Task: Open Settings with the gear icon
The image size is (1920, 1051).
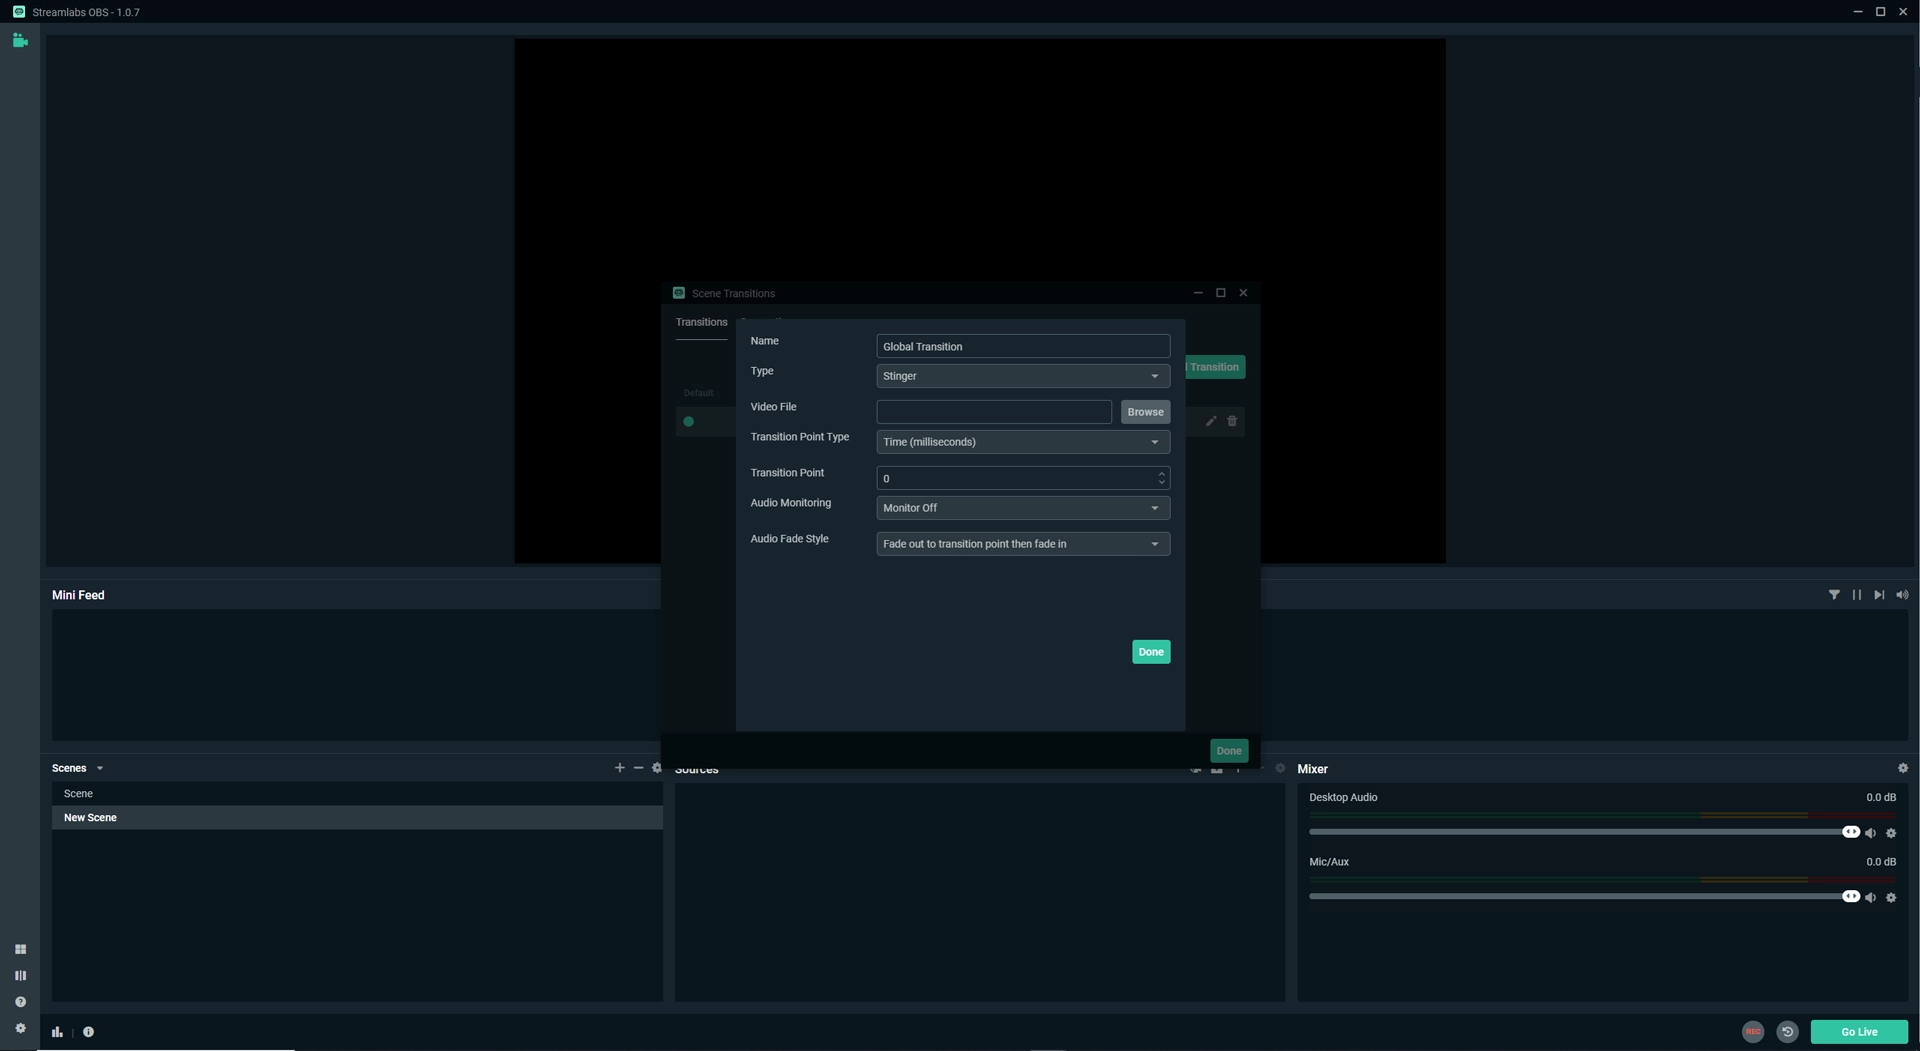Action: tap(20, 1028)
